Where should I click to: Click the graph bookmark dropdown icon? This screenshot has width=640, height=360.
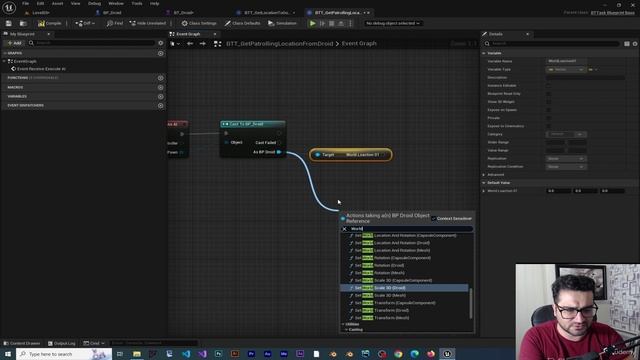click(175, 43)
